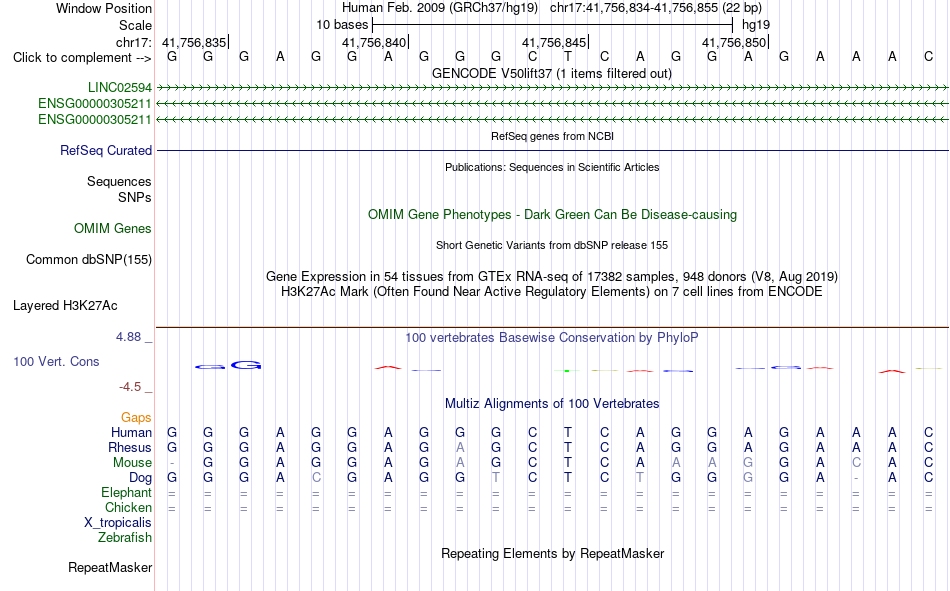Click the Layered H3K27Ac track label
This screenshot has height=591, width=950.
click(65, 306)
